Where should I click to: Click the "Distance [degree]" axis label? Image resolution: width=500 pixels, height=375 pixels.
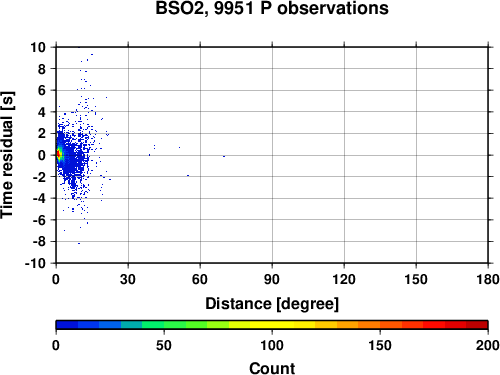pos(272,304)
